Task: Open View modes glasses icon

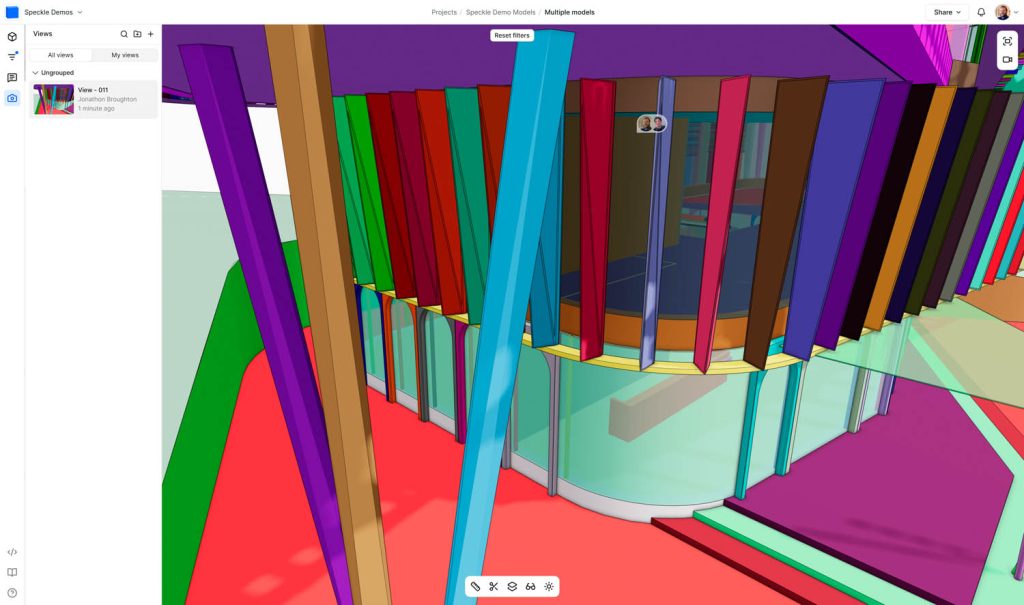Action: [x=531, y=586]
